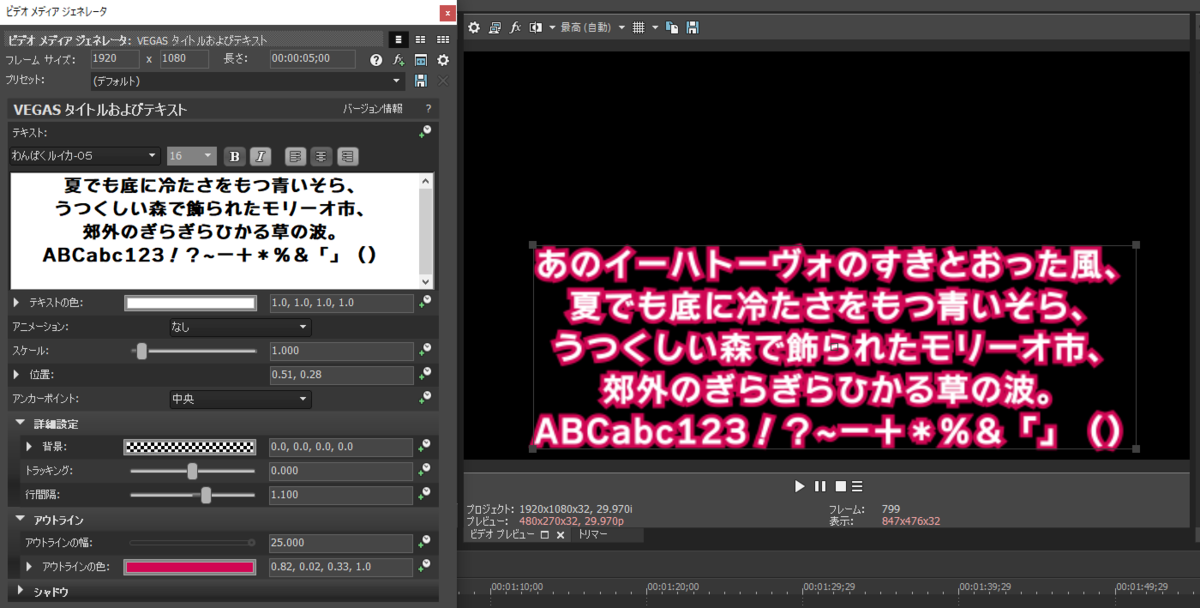Select the ビデオ プレビュー tab
Viewport: 1200px width, 608px height.
click(x=502, y=535)
